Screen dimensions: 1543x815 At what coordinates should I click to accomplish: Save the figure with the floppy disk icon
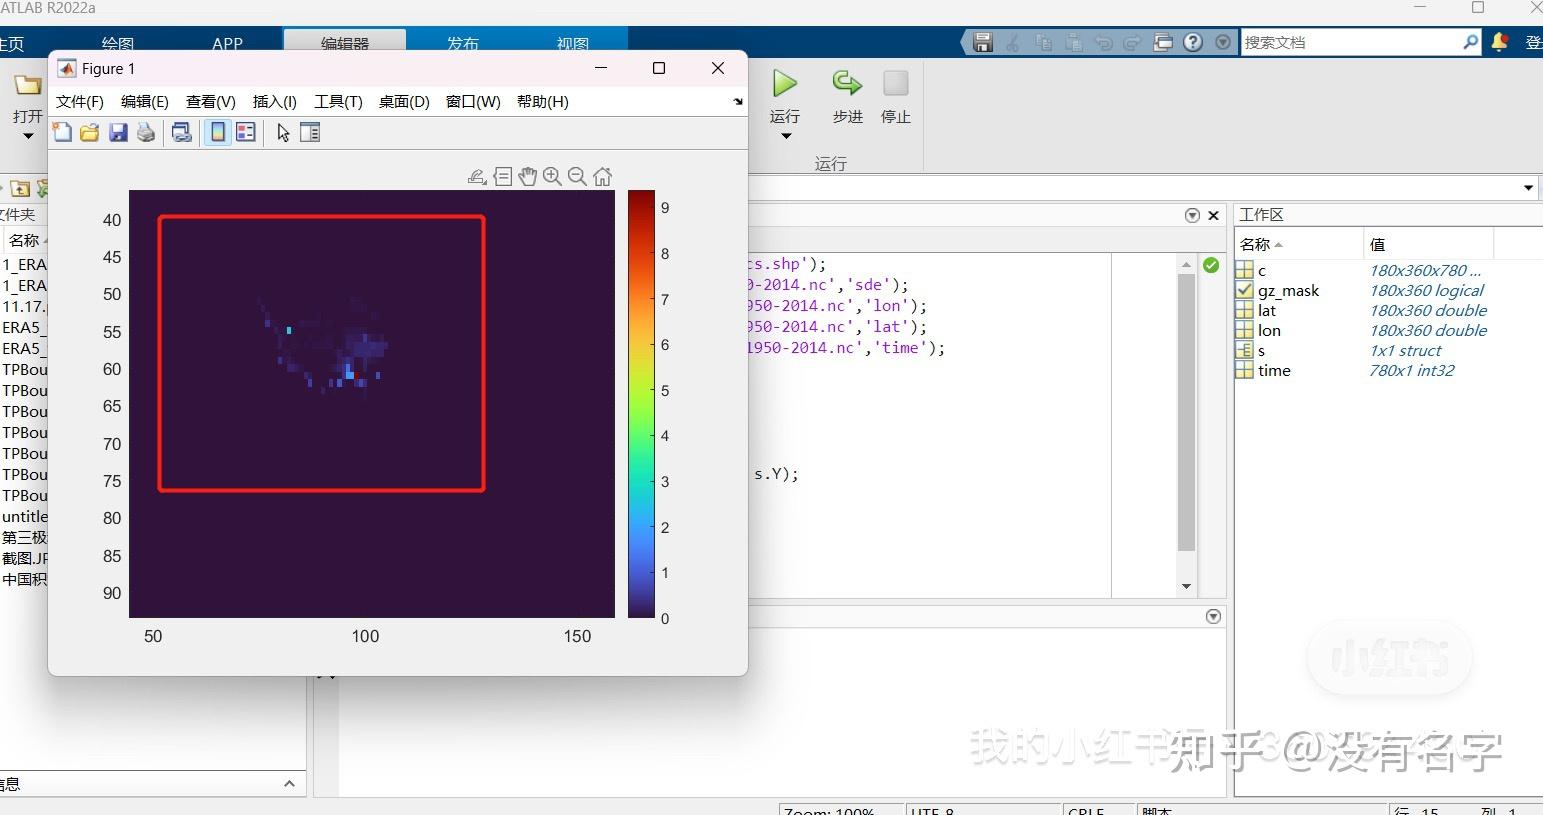(118, 132)
